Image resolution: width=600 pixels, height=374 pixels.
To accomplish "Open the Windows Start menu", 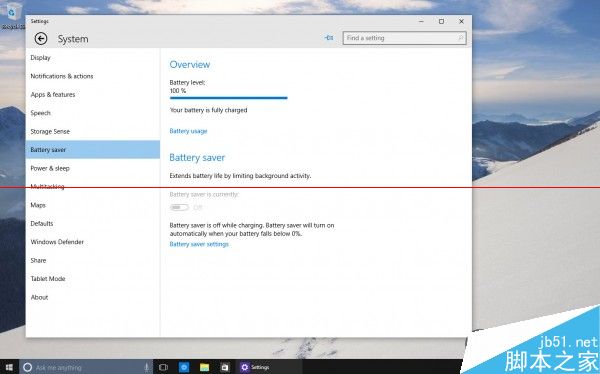I will tap(9, 367).
